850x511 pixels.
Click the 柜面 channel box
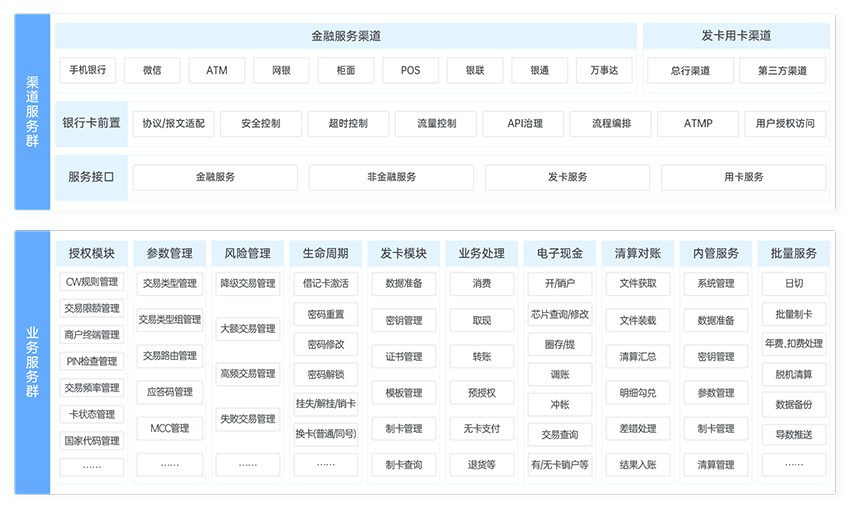click(345, 70)
